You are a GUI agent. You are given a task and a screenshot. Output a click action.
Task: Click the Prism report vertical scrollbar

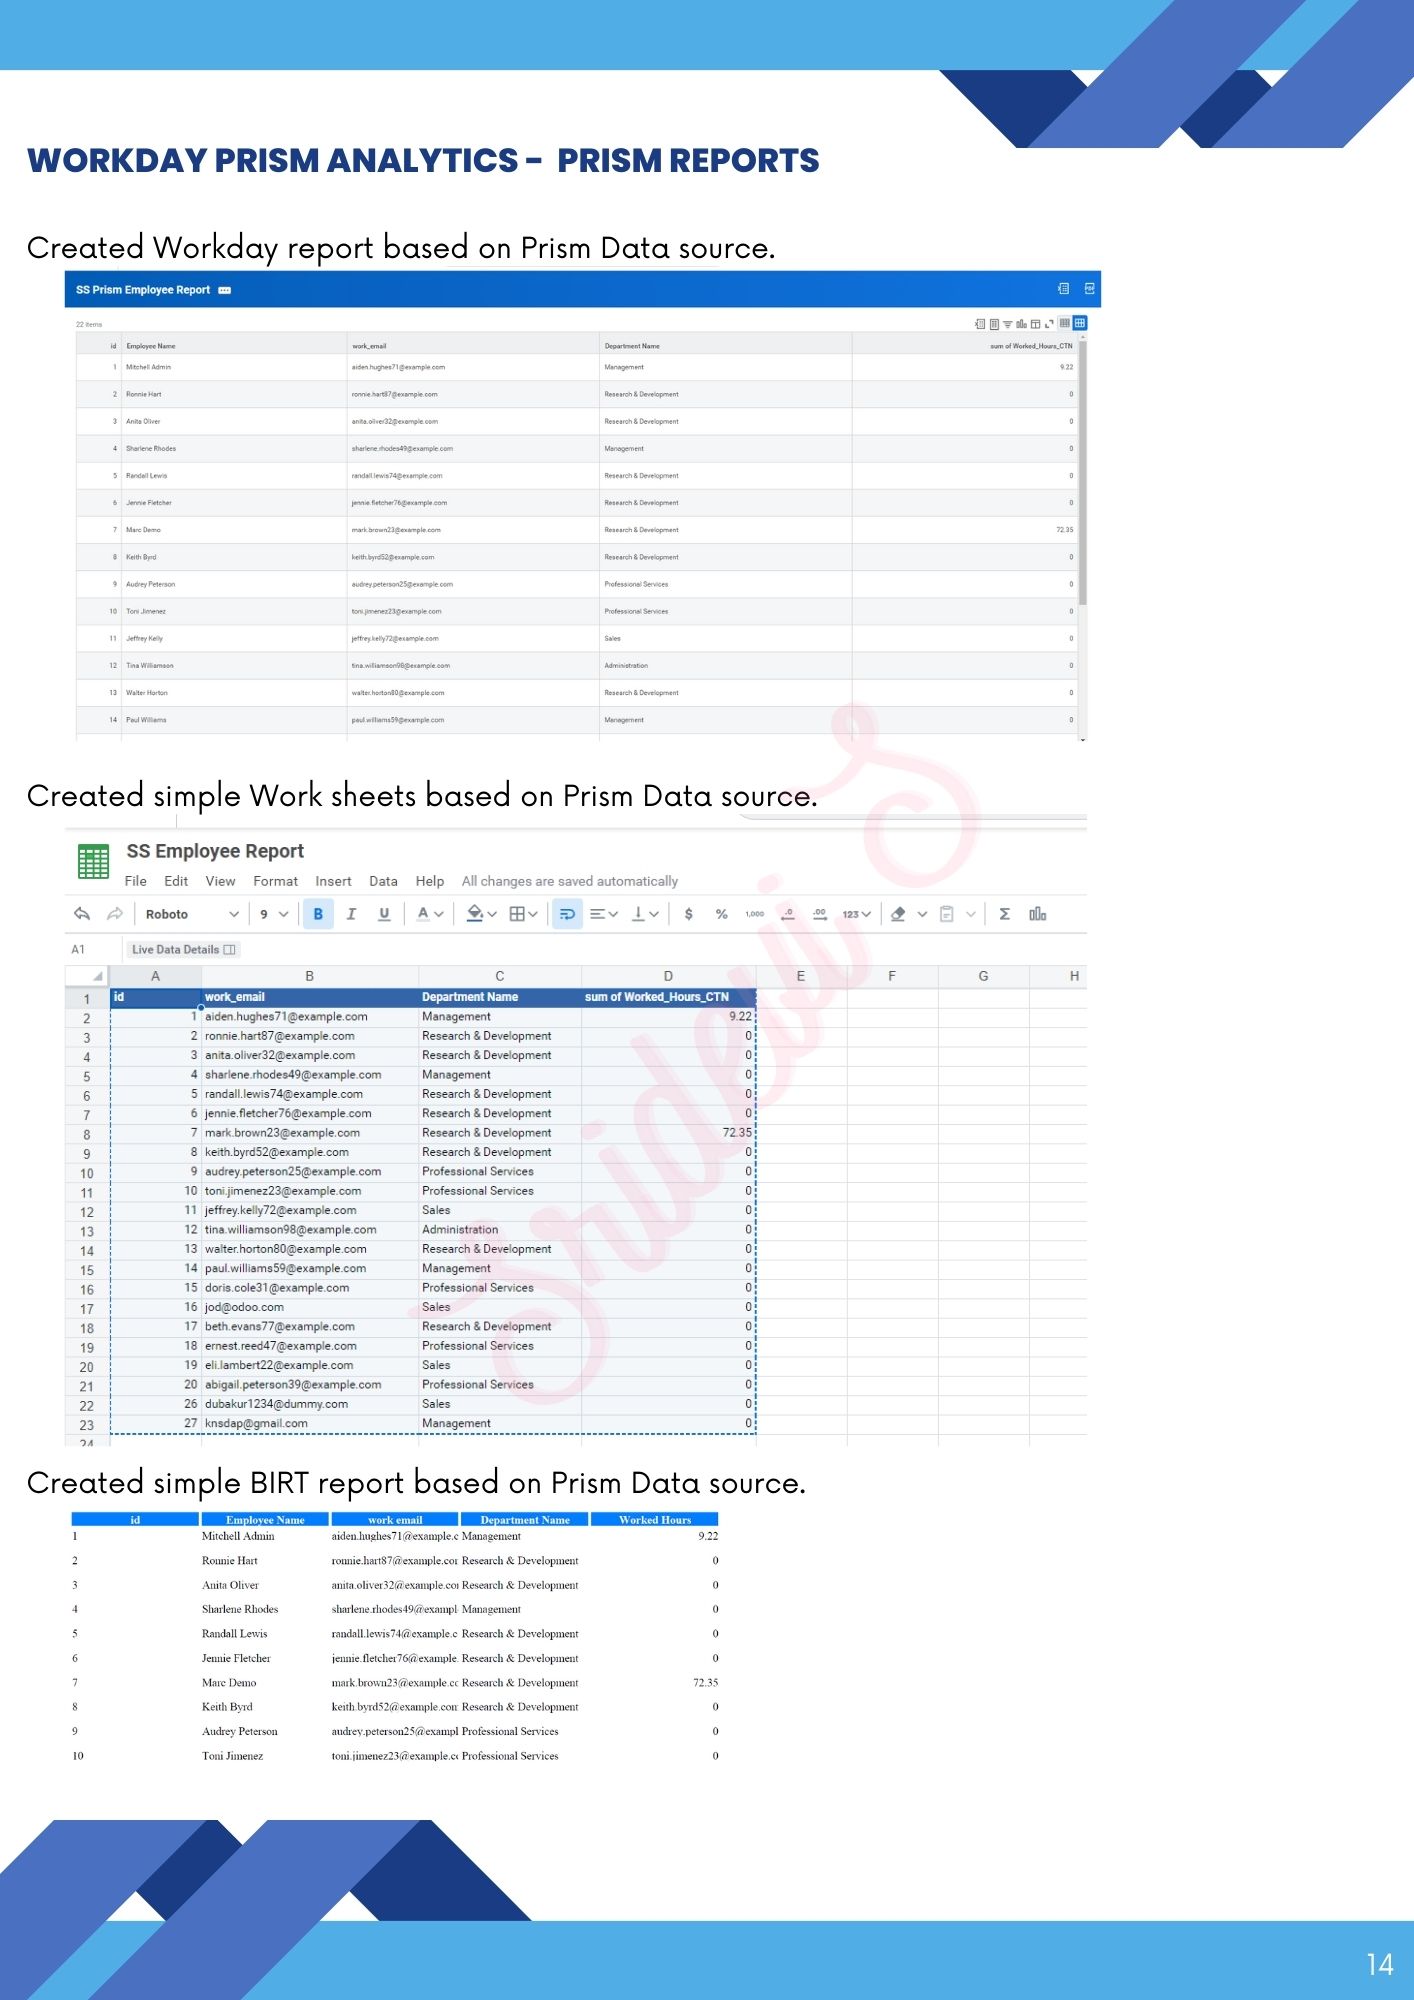tap(1083, 472)
